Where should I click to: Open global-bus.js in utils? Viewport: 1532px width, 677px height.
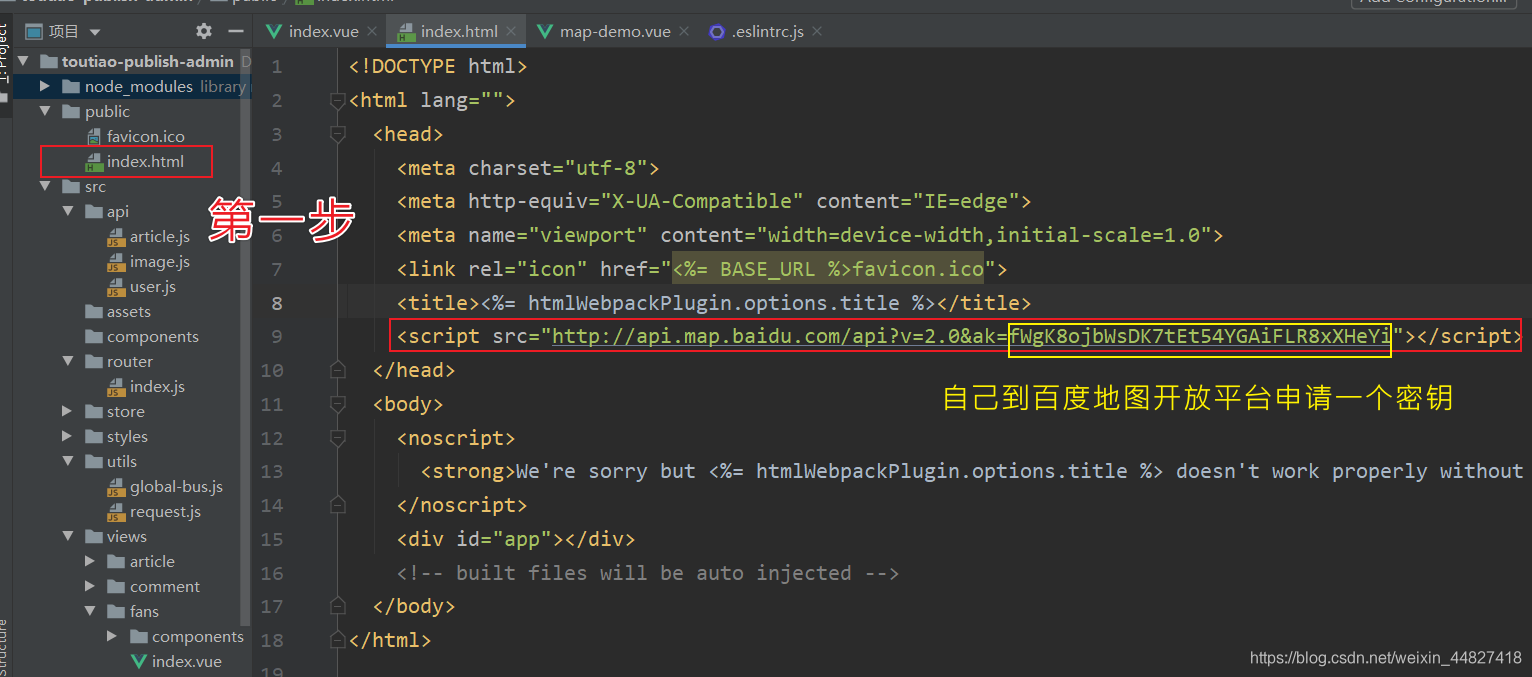176,486
